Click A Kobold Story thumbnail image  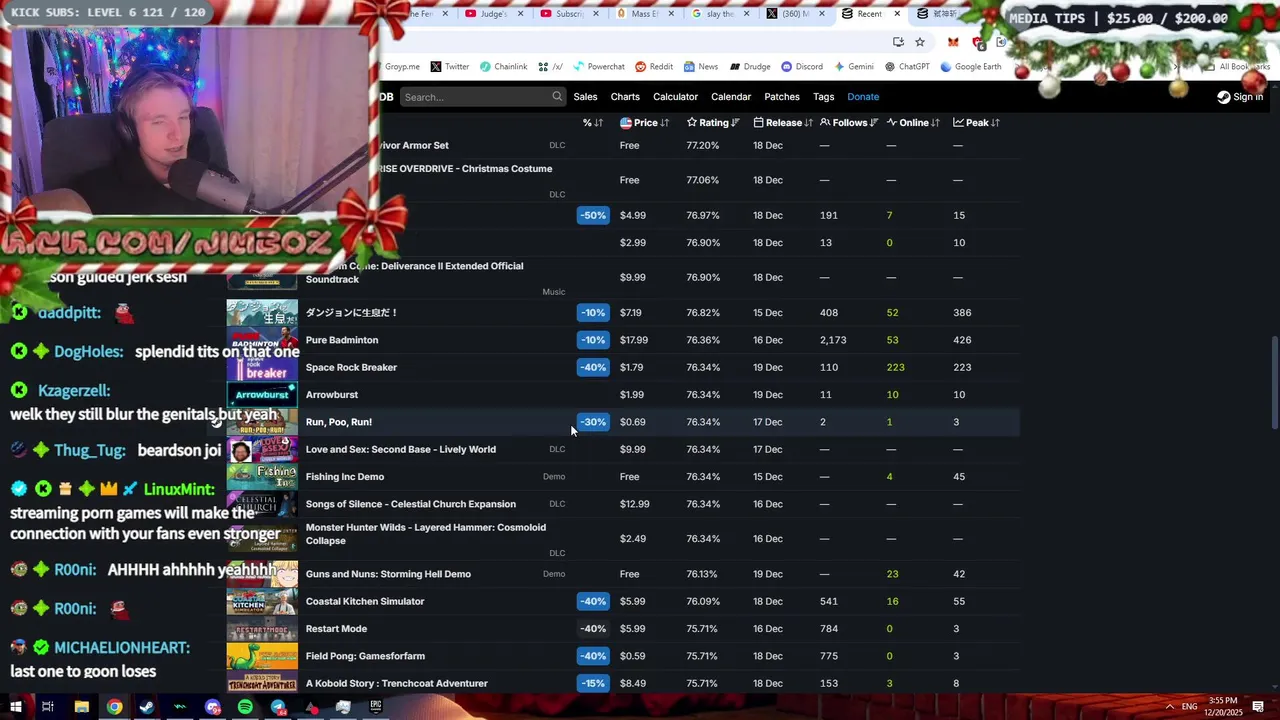262,684
